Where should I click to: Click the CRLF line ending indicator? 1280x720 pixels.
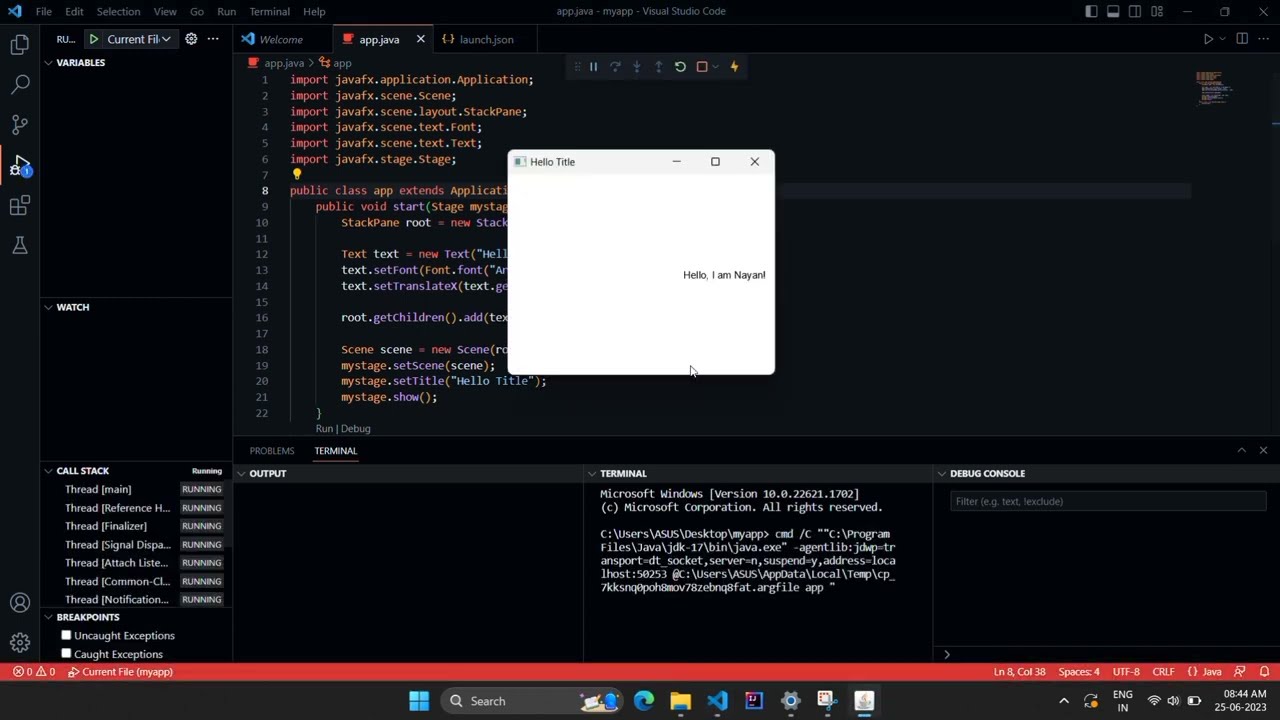click(x=1163, y=672)
